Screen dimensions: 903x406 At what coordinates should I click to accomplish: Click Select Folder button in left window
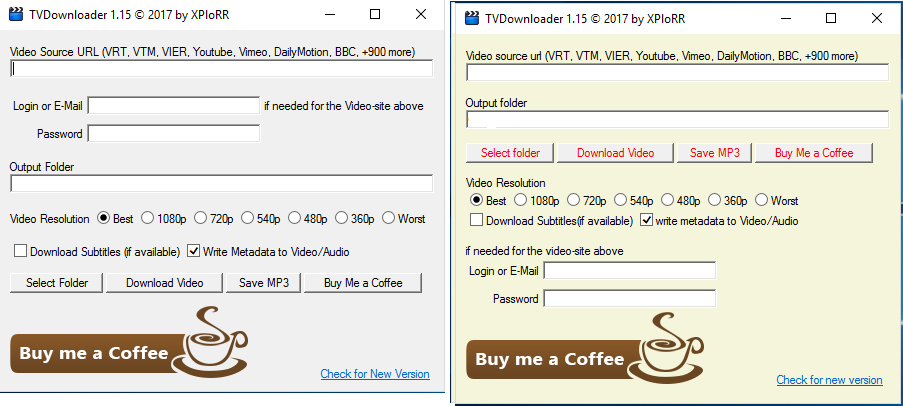[56, 283]
